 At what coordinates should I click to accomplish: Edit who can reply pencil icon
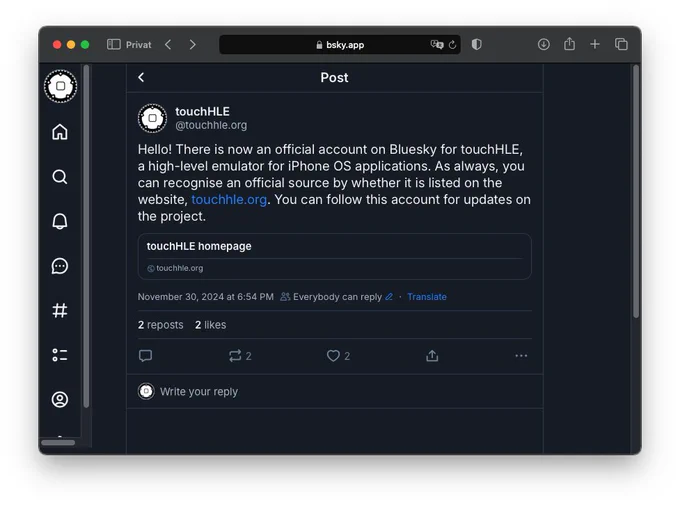pos(389,297)
